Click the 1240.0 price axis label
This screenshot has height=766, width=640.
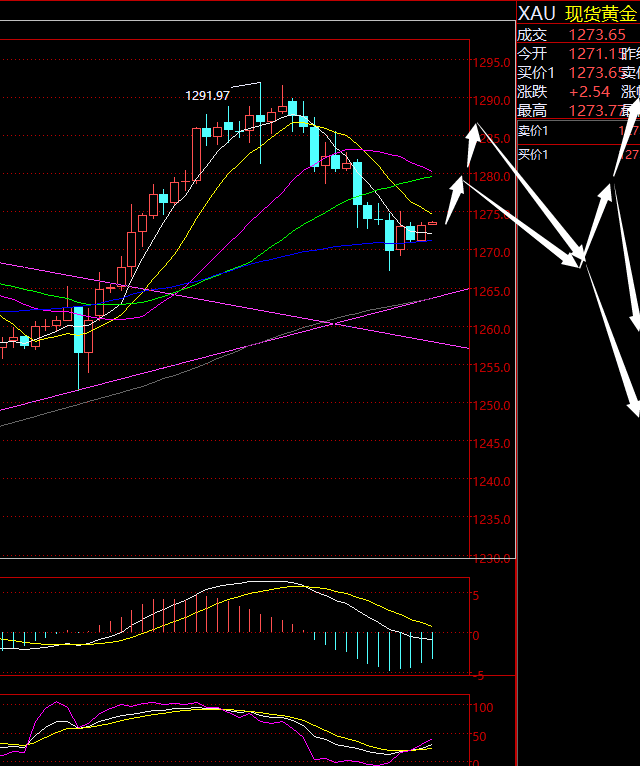point(491,482)
